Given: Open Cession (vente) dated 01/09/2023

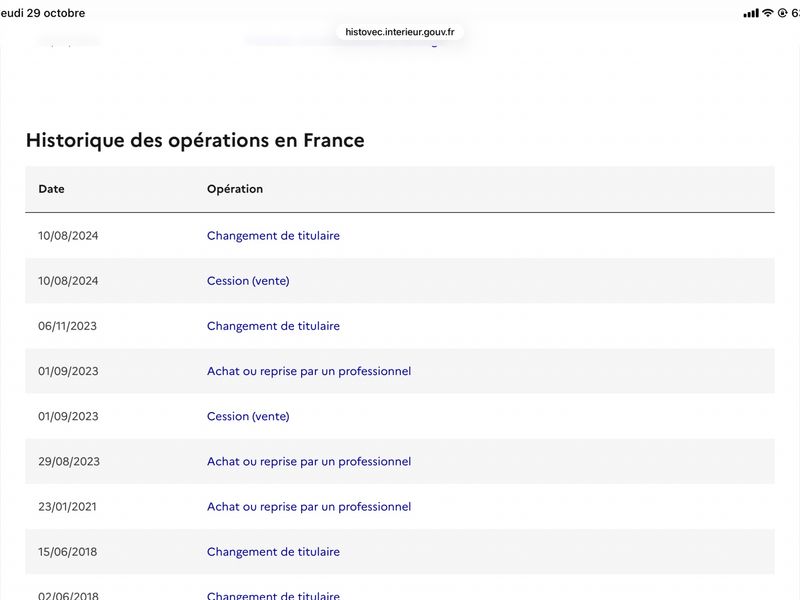Looking at the screenshot, I should click(x=248, y=416).
